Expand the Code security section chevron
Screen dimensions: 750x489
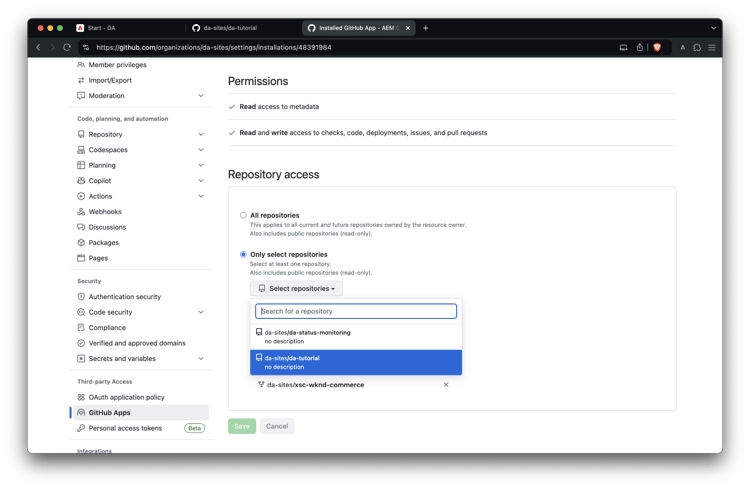pyautogui.click(x=201, y=312)
